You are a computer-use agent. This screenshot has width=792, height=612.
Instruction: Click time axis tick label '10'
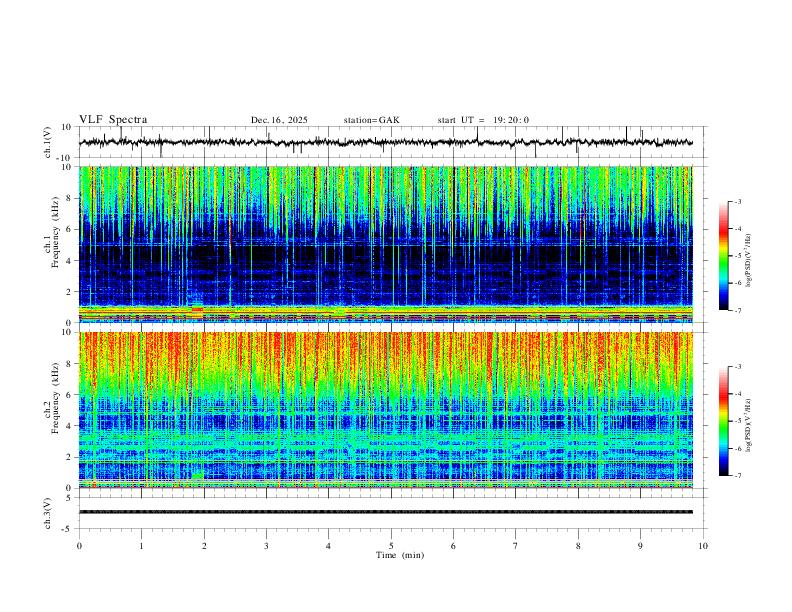click(703, 546)
